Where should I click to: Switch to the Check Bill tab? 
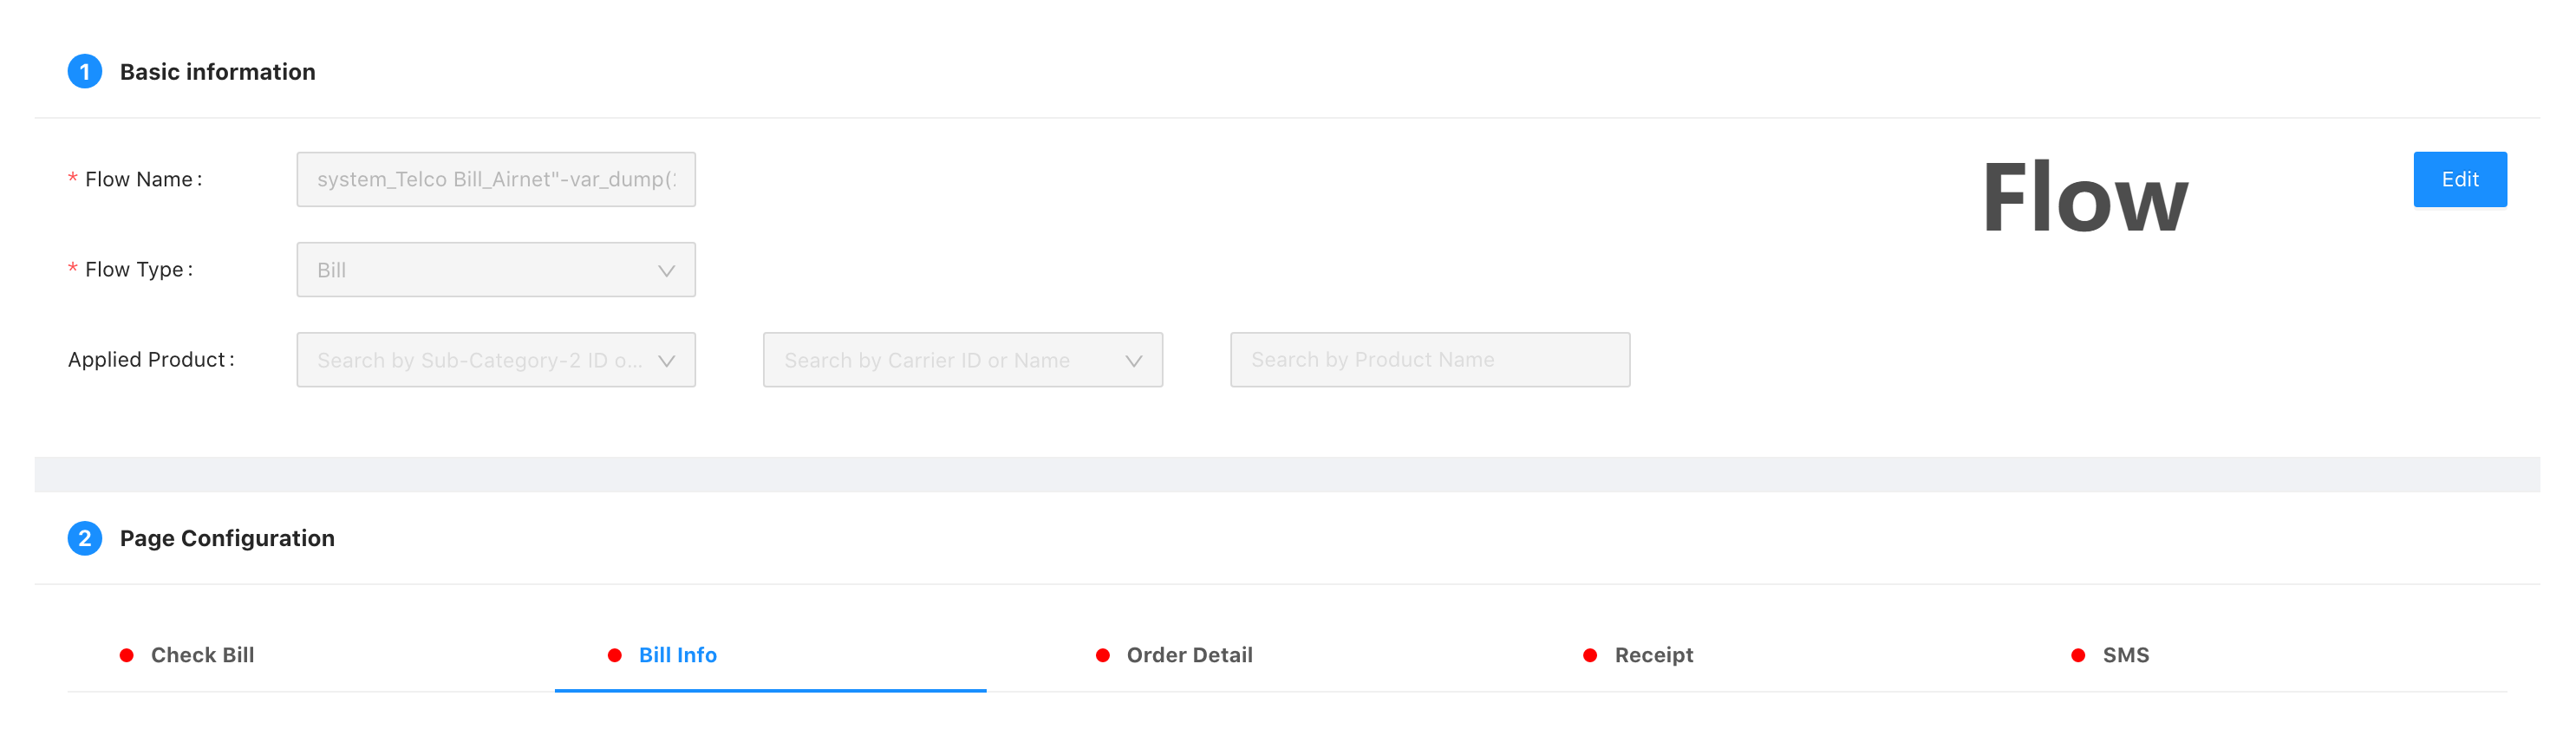point(202,655)
